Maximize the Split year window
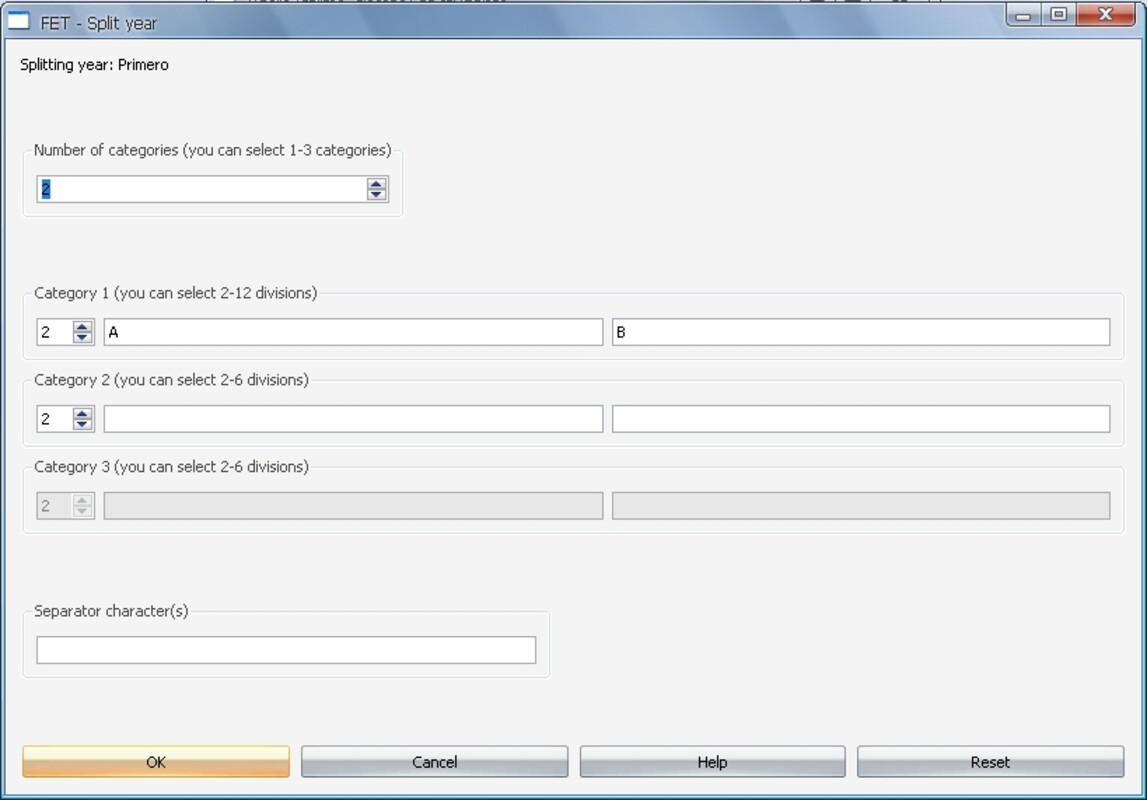Image resolution: width=1147 pixels, height=800 pixels. (x=1058, y=15)
